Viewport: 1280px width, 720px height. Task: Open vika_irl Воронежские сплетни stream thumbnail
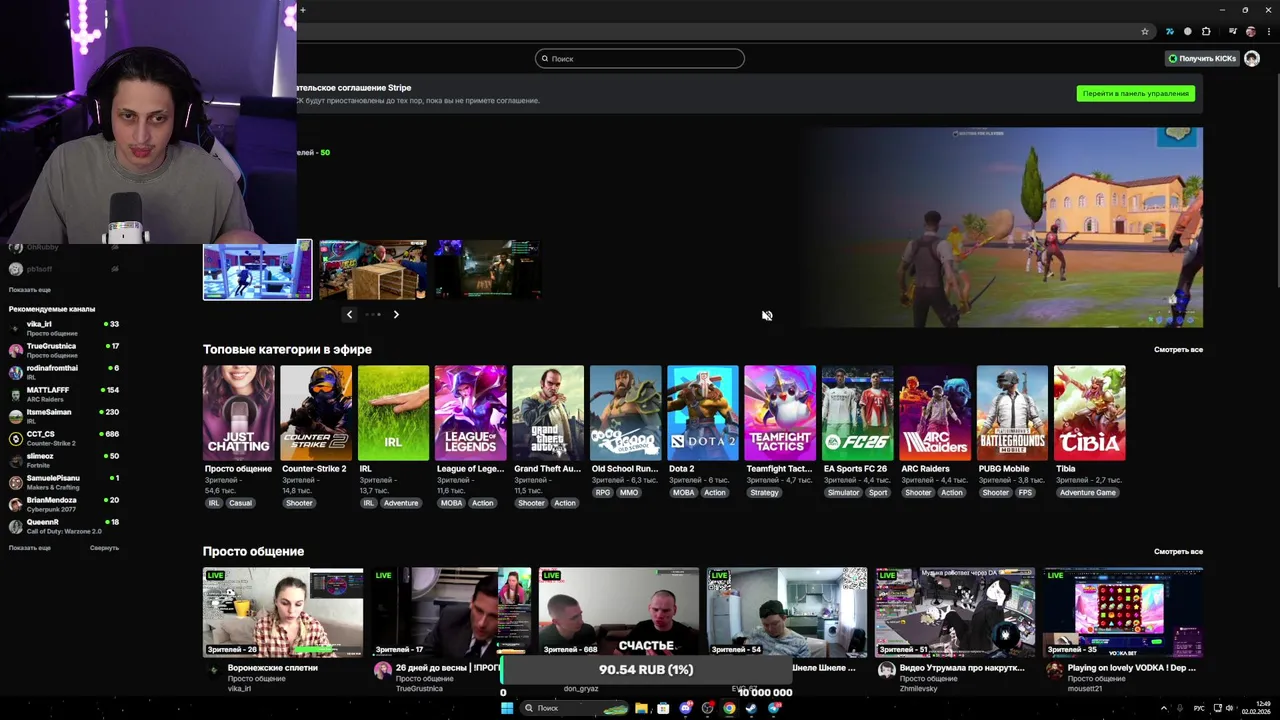(283, 612)
